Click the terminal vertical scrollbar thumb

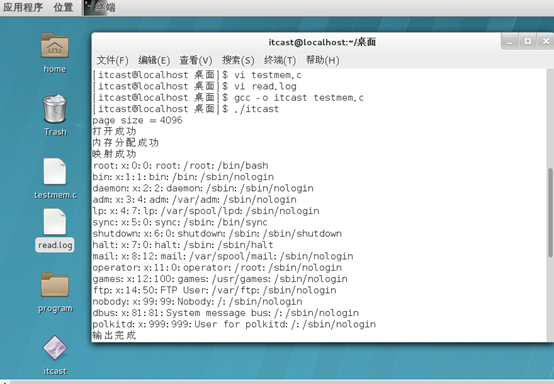click(550, 213)
